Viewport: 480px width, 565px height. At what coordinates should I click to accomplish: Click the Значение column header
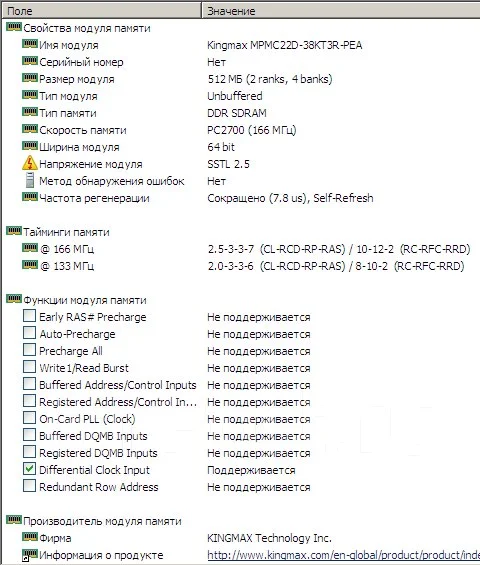[341, 11]
